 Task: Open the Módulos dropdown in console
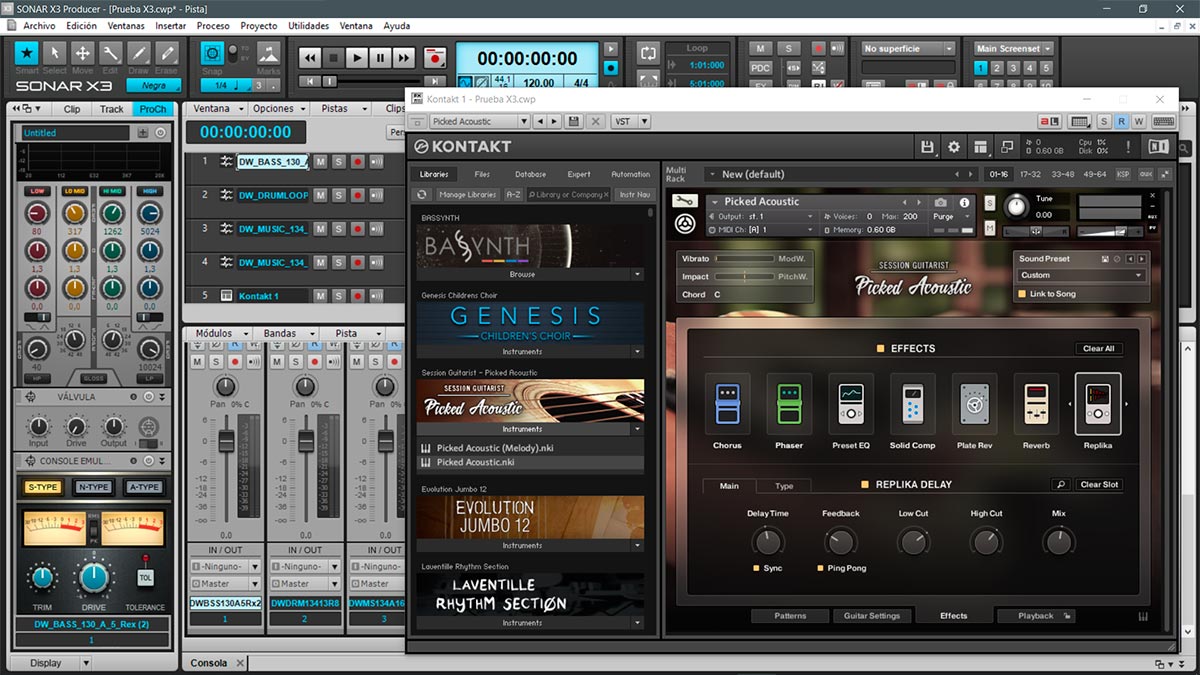[220, 333]
